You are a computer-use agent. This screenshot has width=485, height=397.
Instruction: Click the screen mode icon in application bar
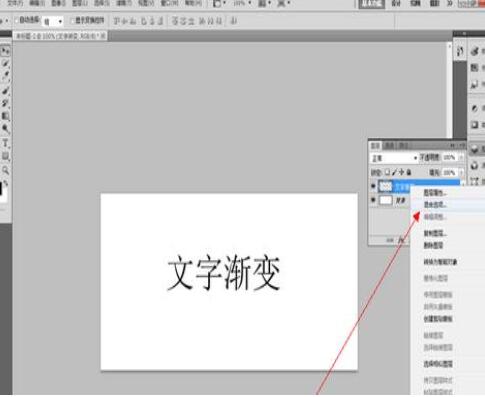point(284,3)
